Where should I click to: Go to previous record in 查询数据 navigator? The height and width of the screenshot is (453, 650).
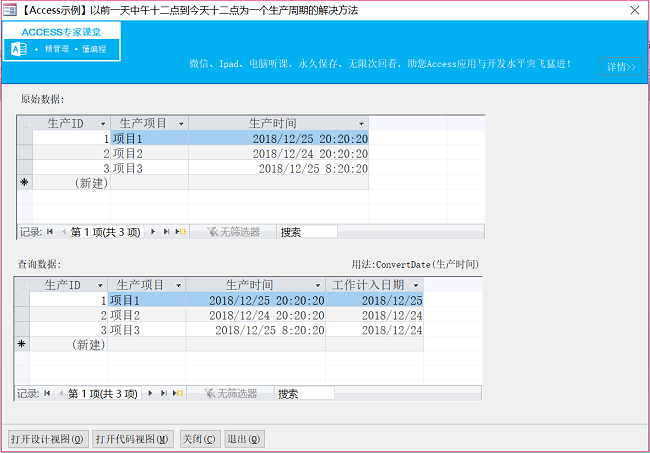[61, 393]
